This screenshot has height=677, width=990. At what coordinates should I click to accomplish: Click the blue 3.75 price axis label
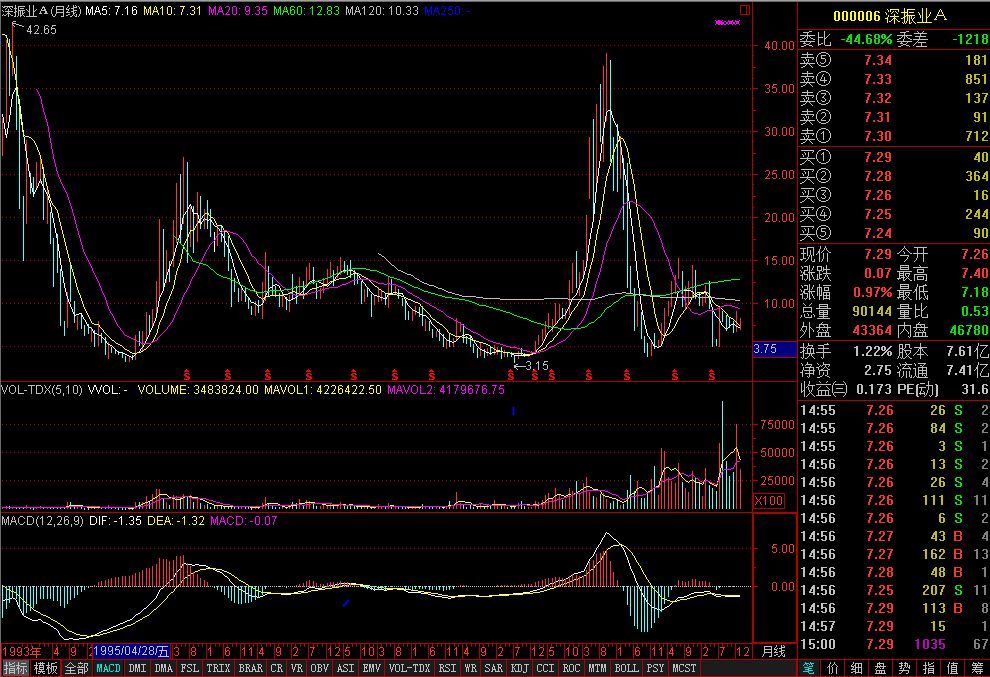765,349
